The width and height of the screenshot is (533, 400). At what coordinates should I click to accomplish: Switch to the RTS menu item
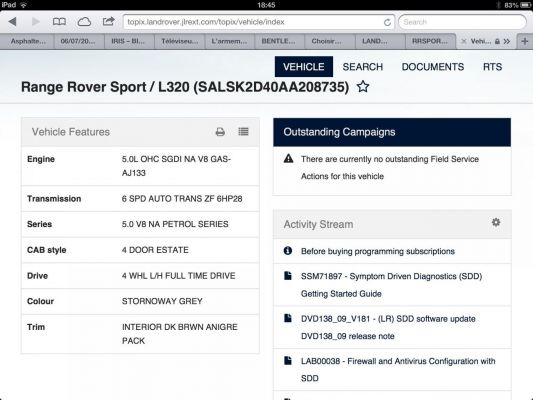(492, 67)
